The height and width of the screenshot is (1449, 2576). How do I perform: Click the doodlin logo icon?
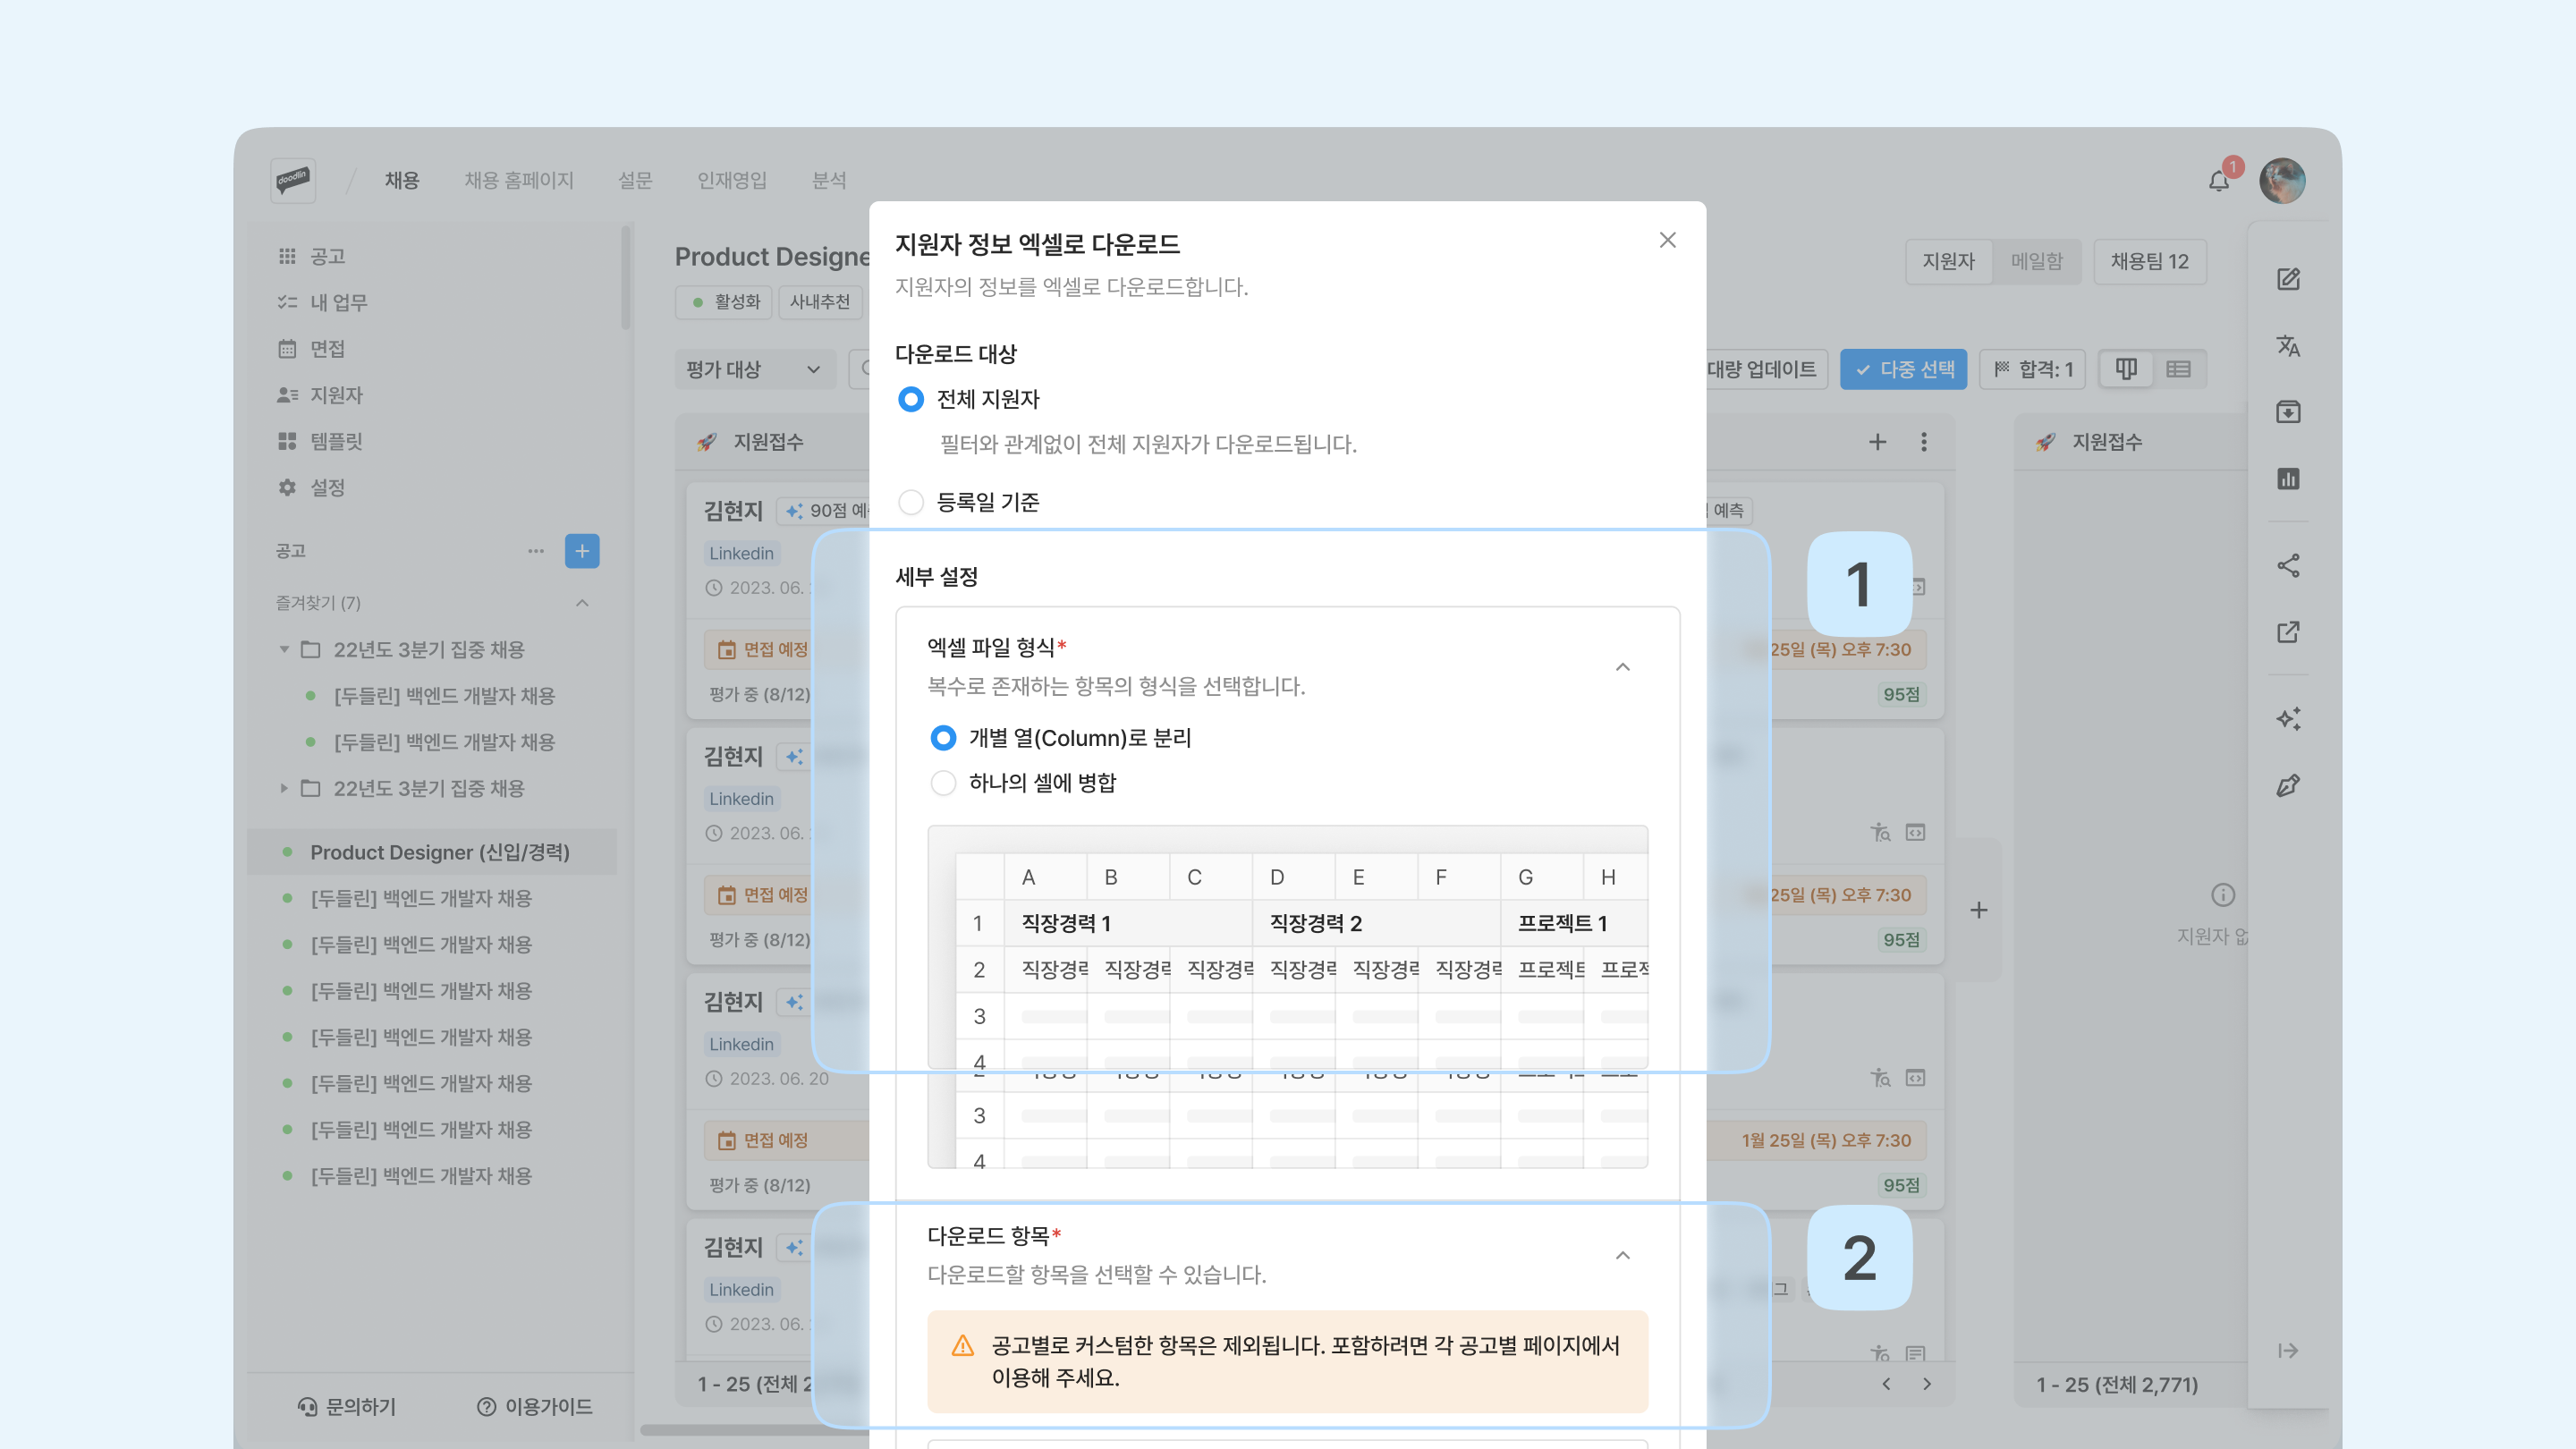tap(293, 180)
